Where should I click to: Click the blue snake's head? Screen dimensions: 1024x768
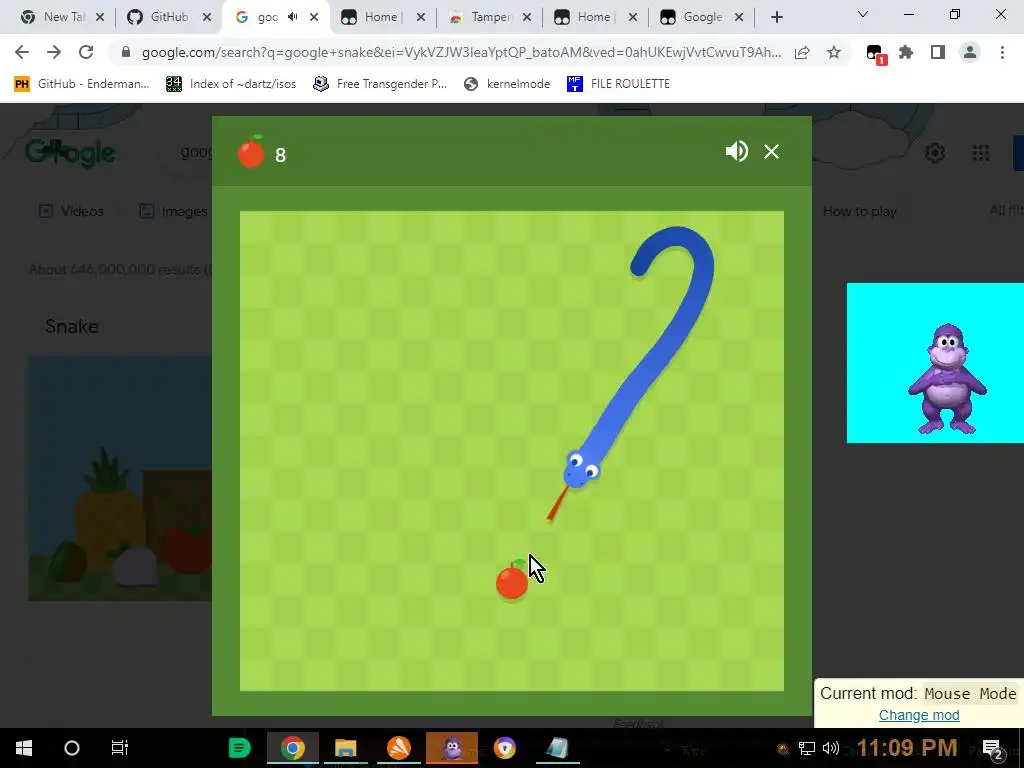point(580,469)
